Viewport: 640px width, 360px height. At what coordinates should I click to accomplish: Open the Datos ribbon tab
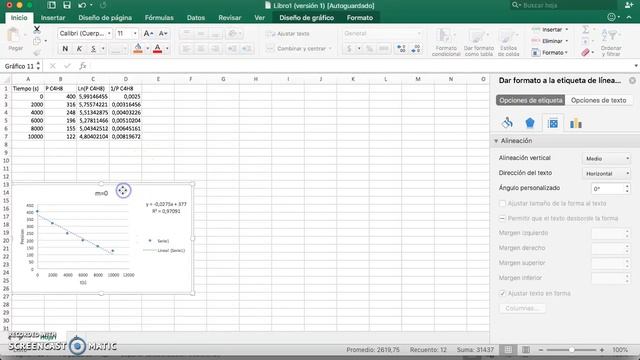[x=196, y=18]
